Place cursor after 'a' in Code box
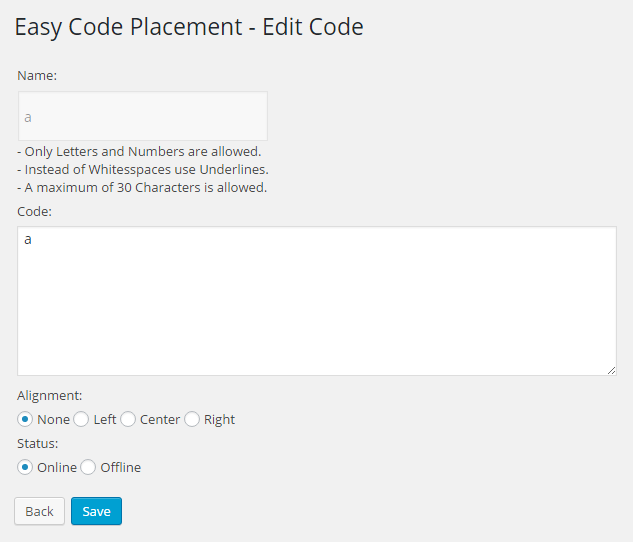This screenshot has width=633, height=542. click(32, 239)
